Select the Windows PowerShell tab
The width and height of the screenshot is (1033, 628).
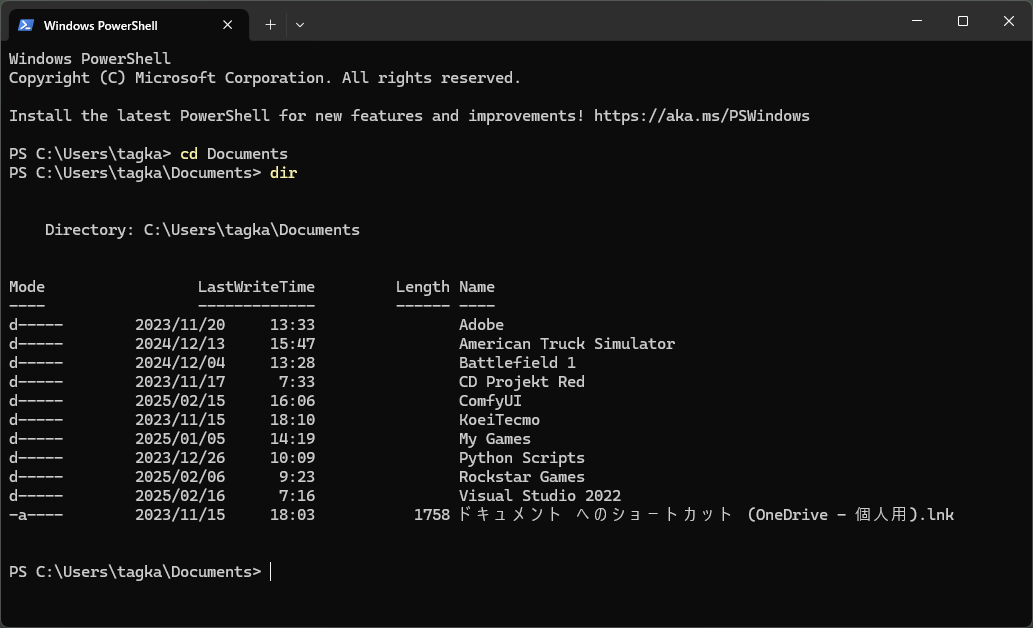(x=110, y=25)
